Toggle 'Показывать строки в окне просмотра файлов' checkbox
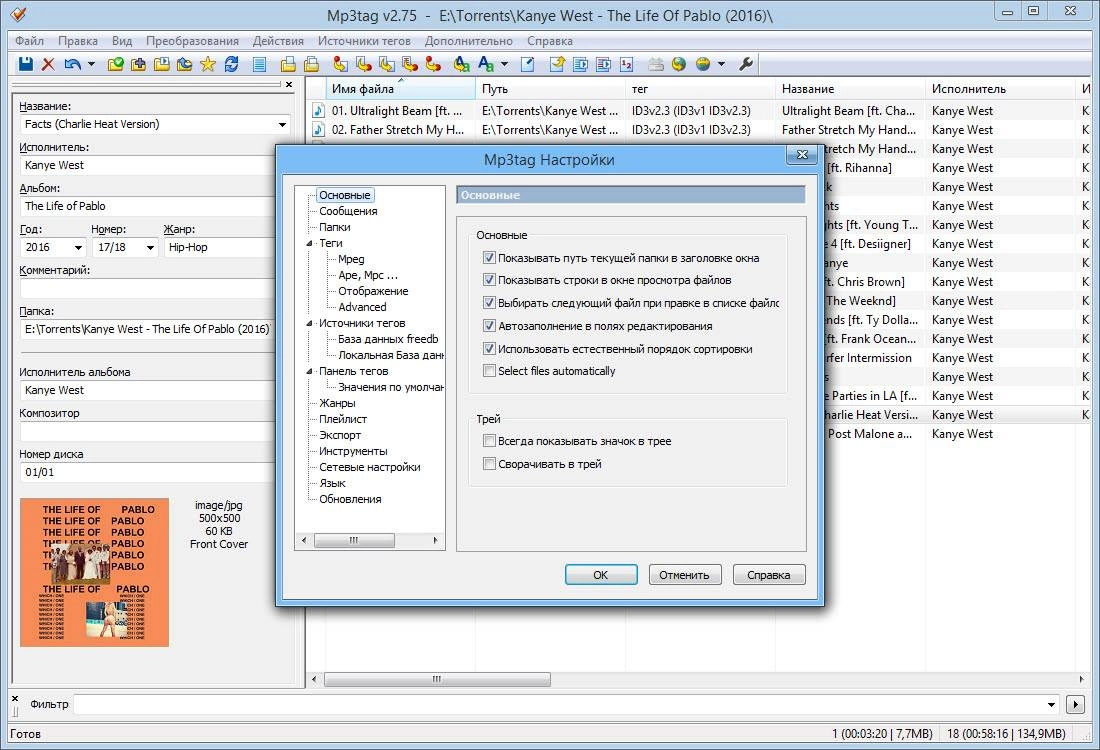The image size is (1100, 750). (x=489, y=280)
